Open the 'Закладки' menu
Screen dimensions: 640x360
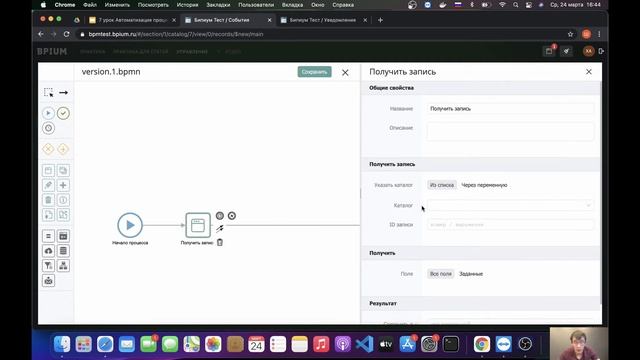coord(218,5)
